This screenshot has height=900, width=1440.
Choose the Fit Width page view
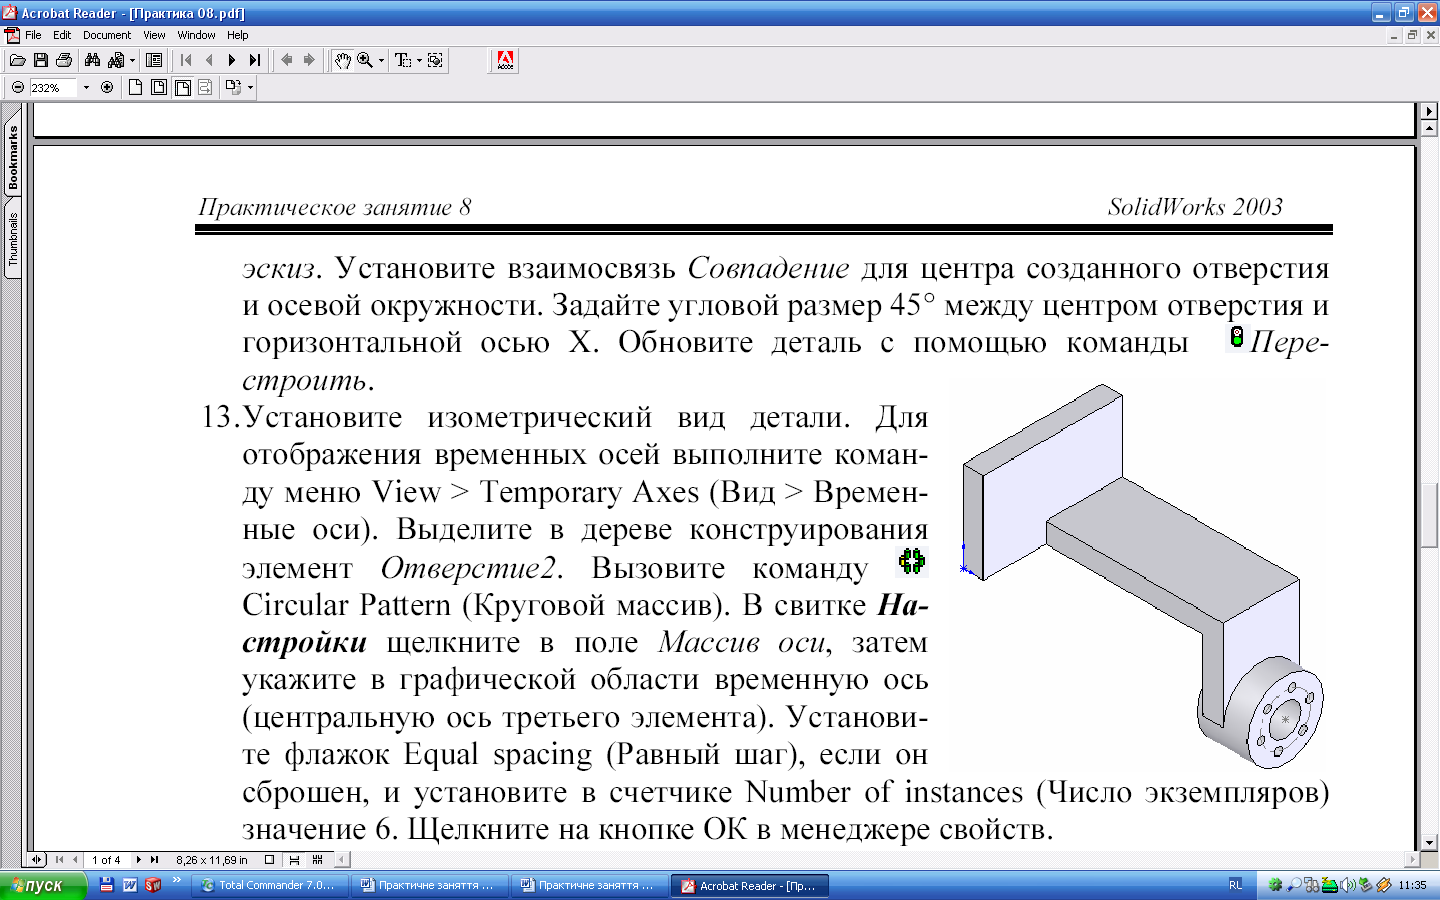pos(182,88)
